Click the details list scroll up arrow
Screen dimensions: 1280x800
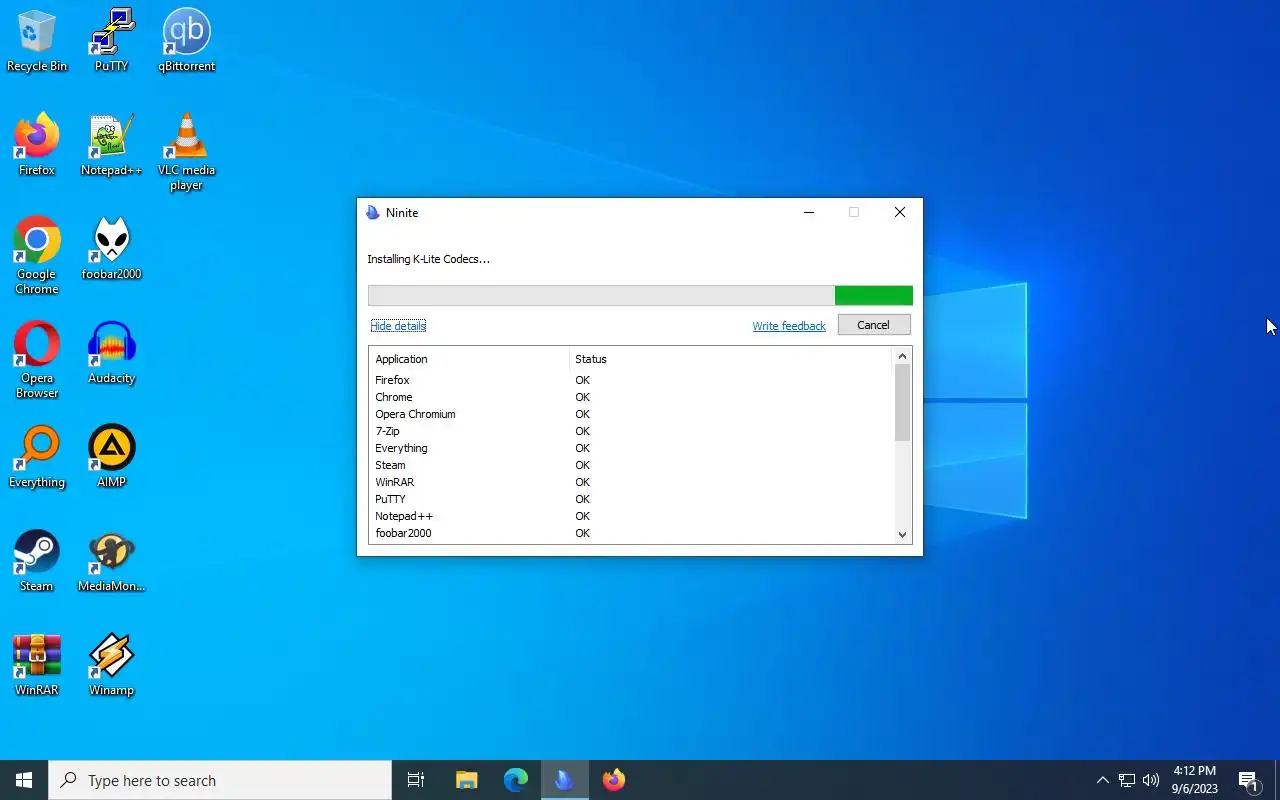(902, 356)
